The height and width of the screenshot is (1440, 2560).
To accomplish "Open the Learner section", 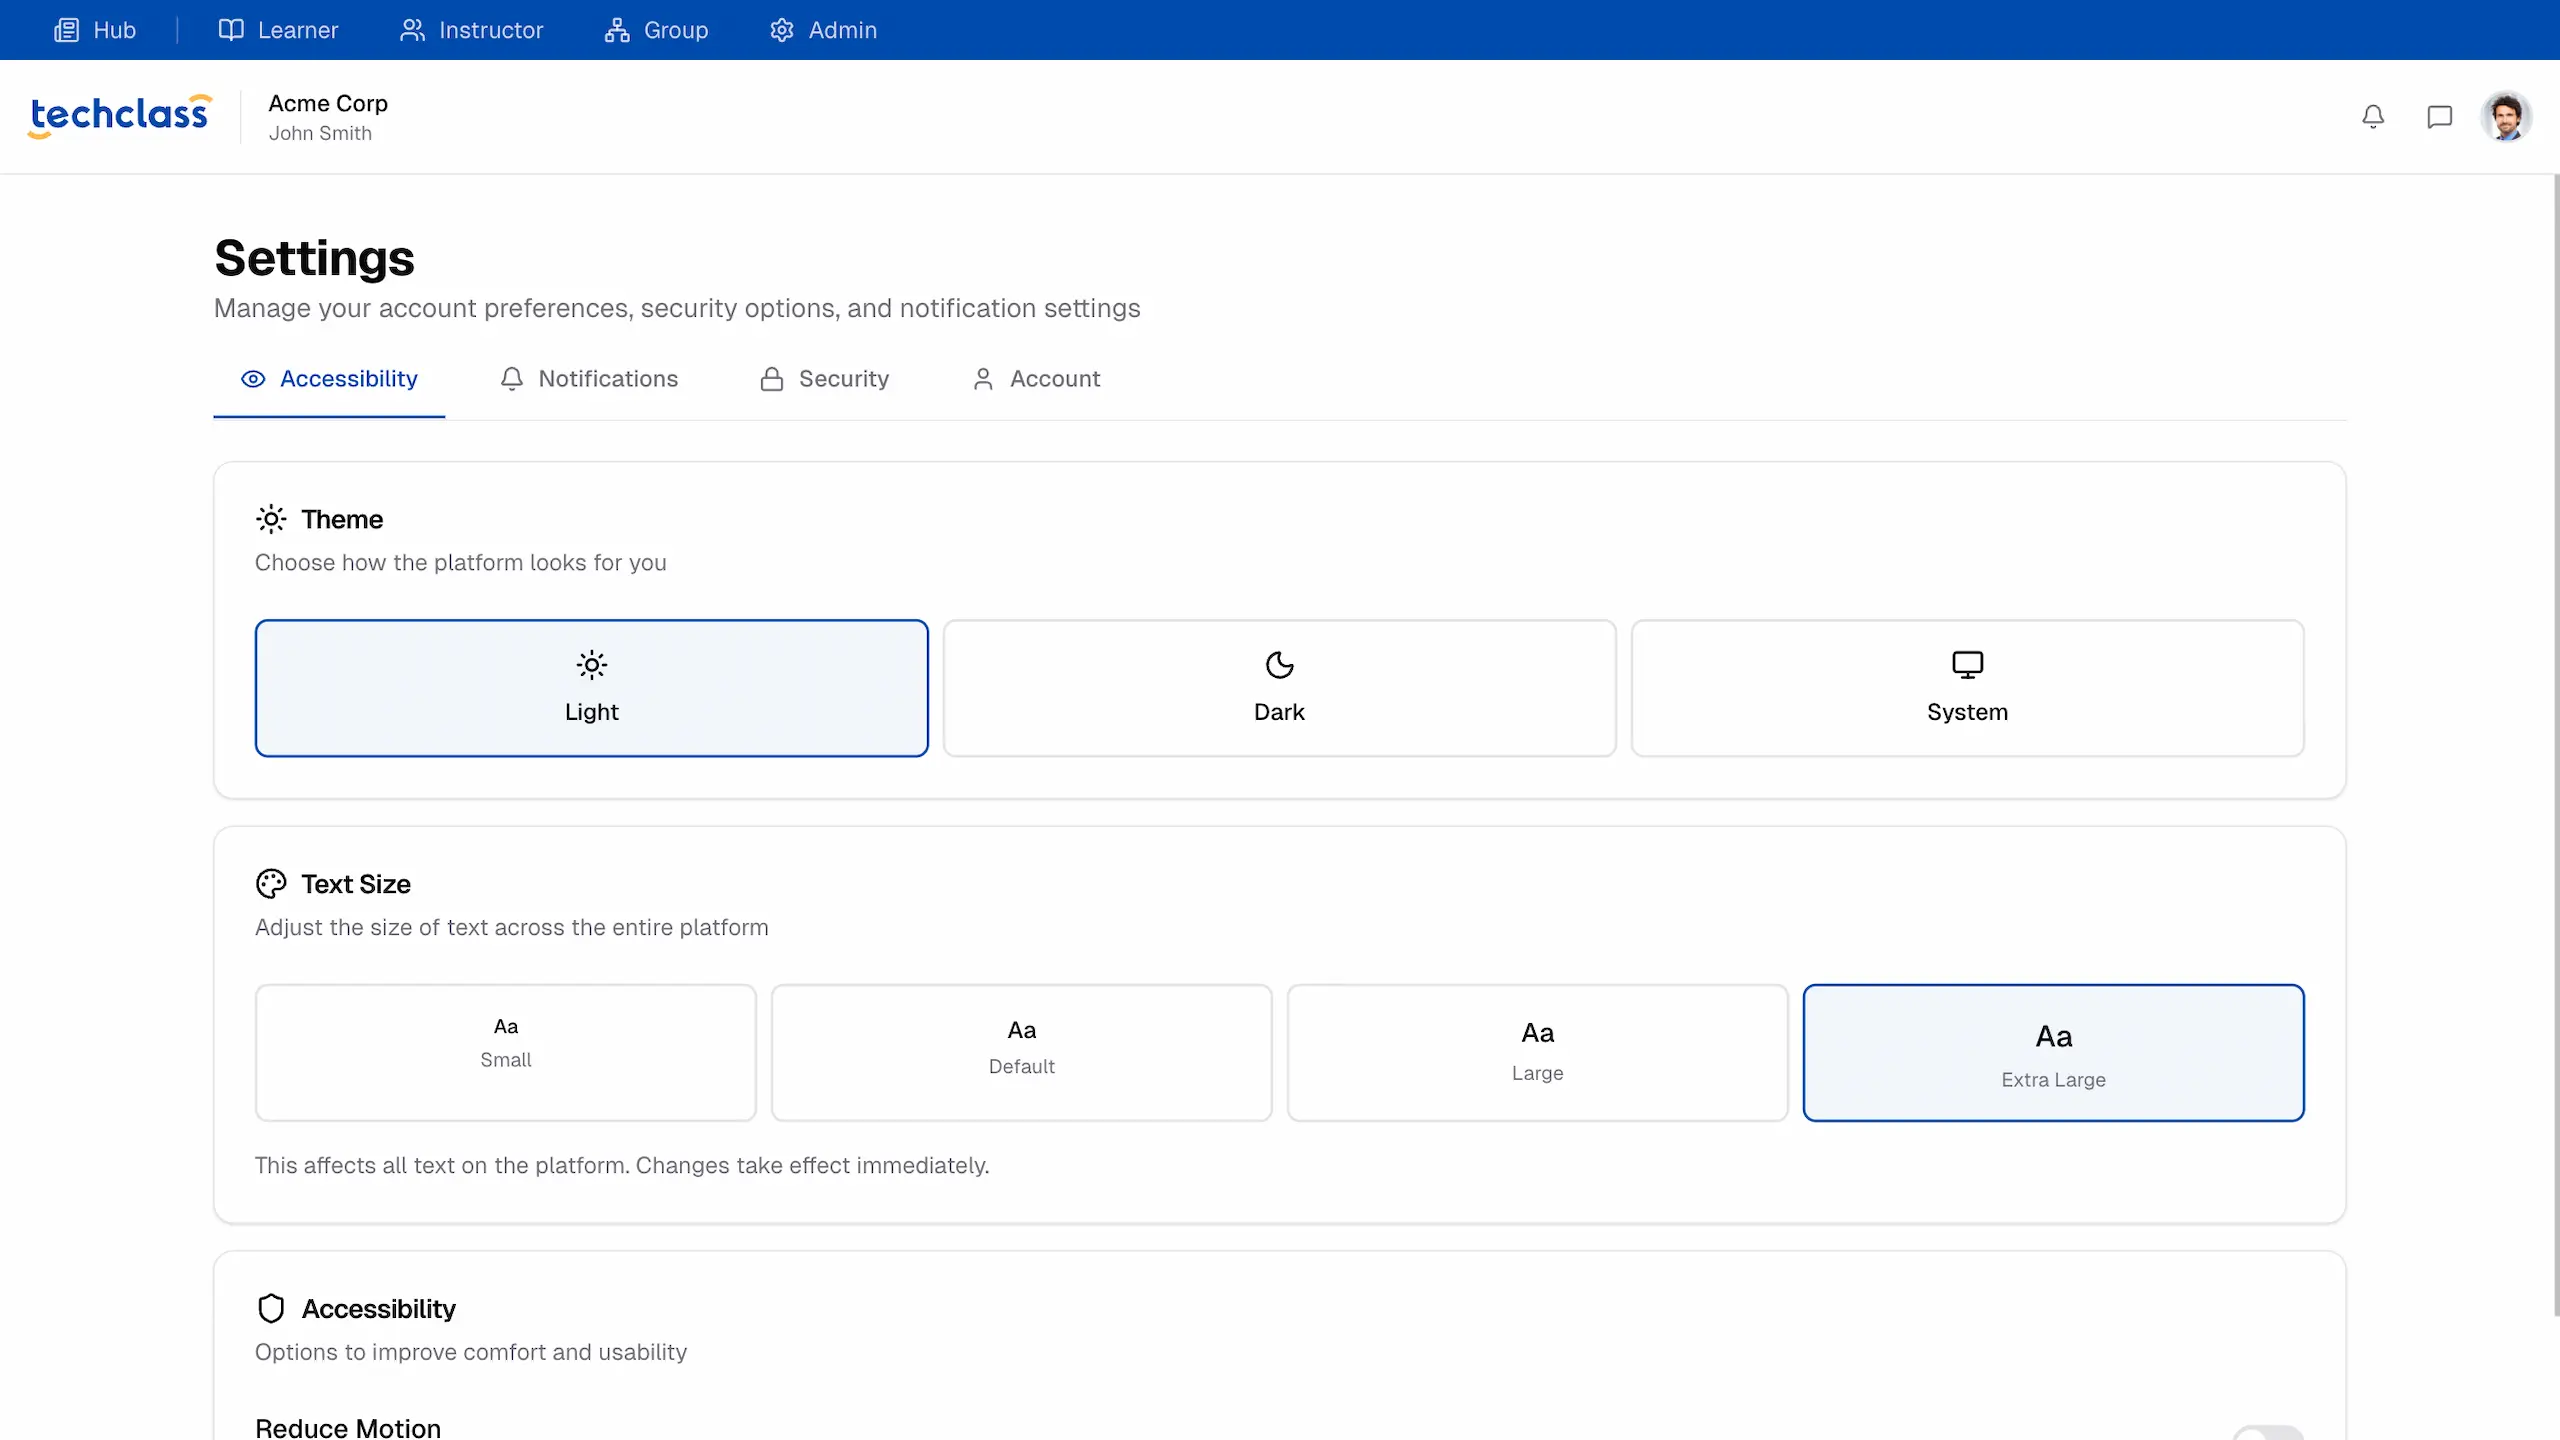I will click(278, 30).
